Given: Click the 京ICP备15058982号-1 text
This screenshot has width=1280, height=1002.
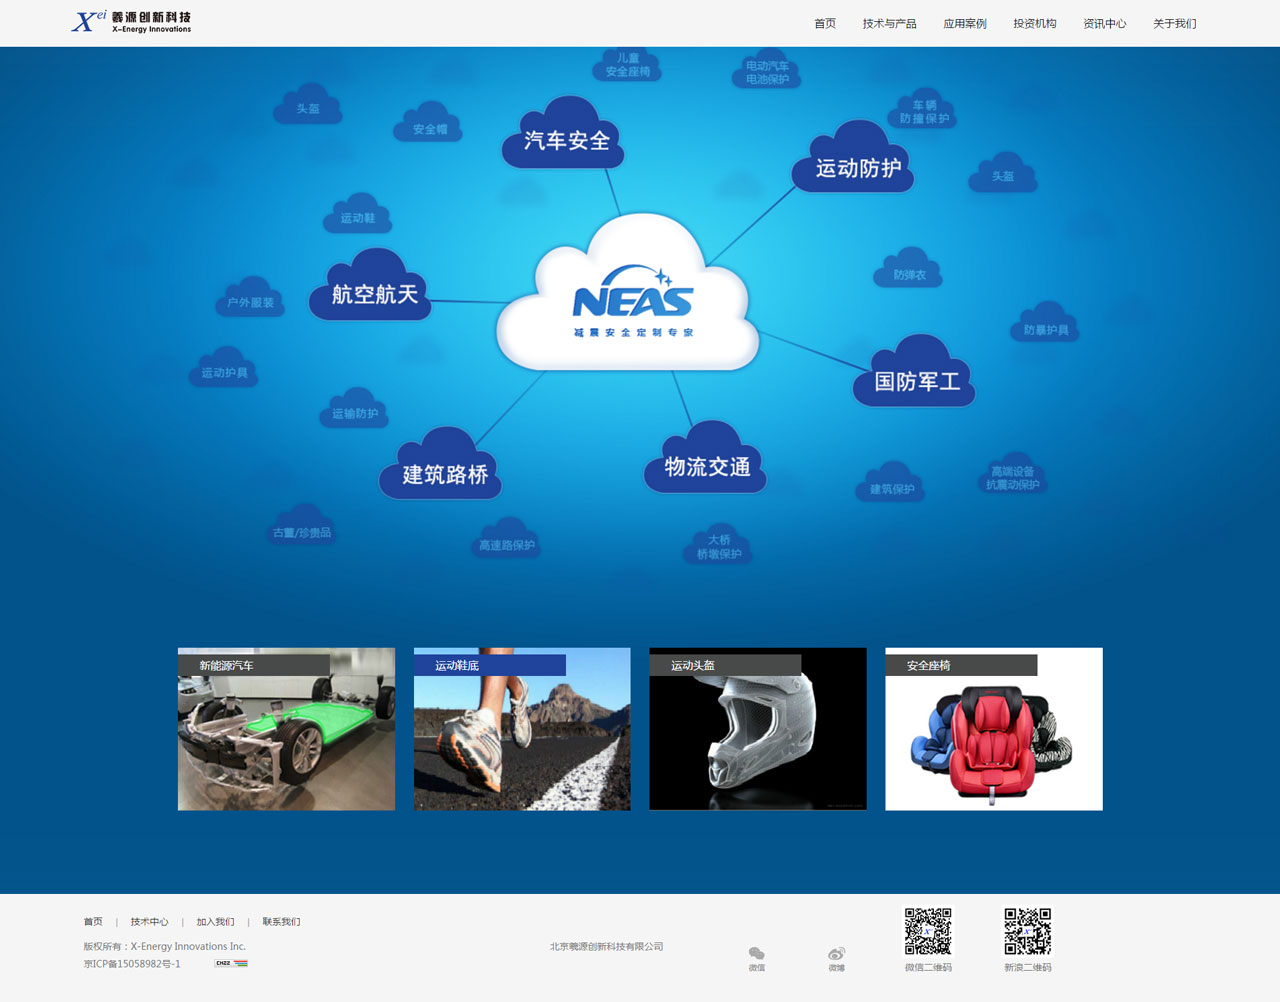Looking at the screenshot, I should coord(132,964).
